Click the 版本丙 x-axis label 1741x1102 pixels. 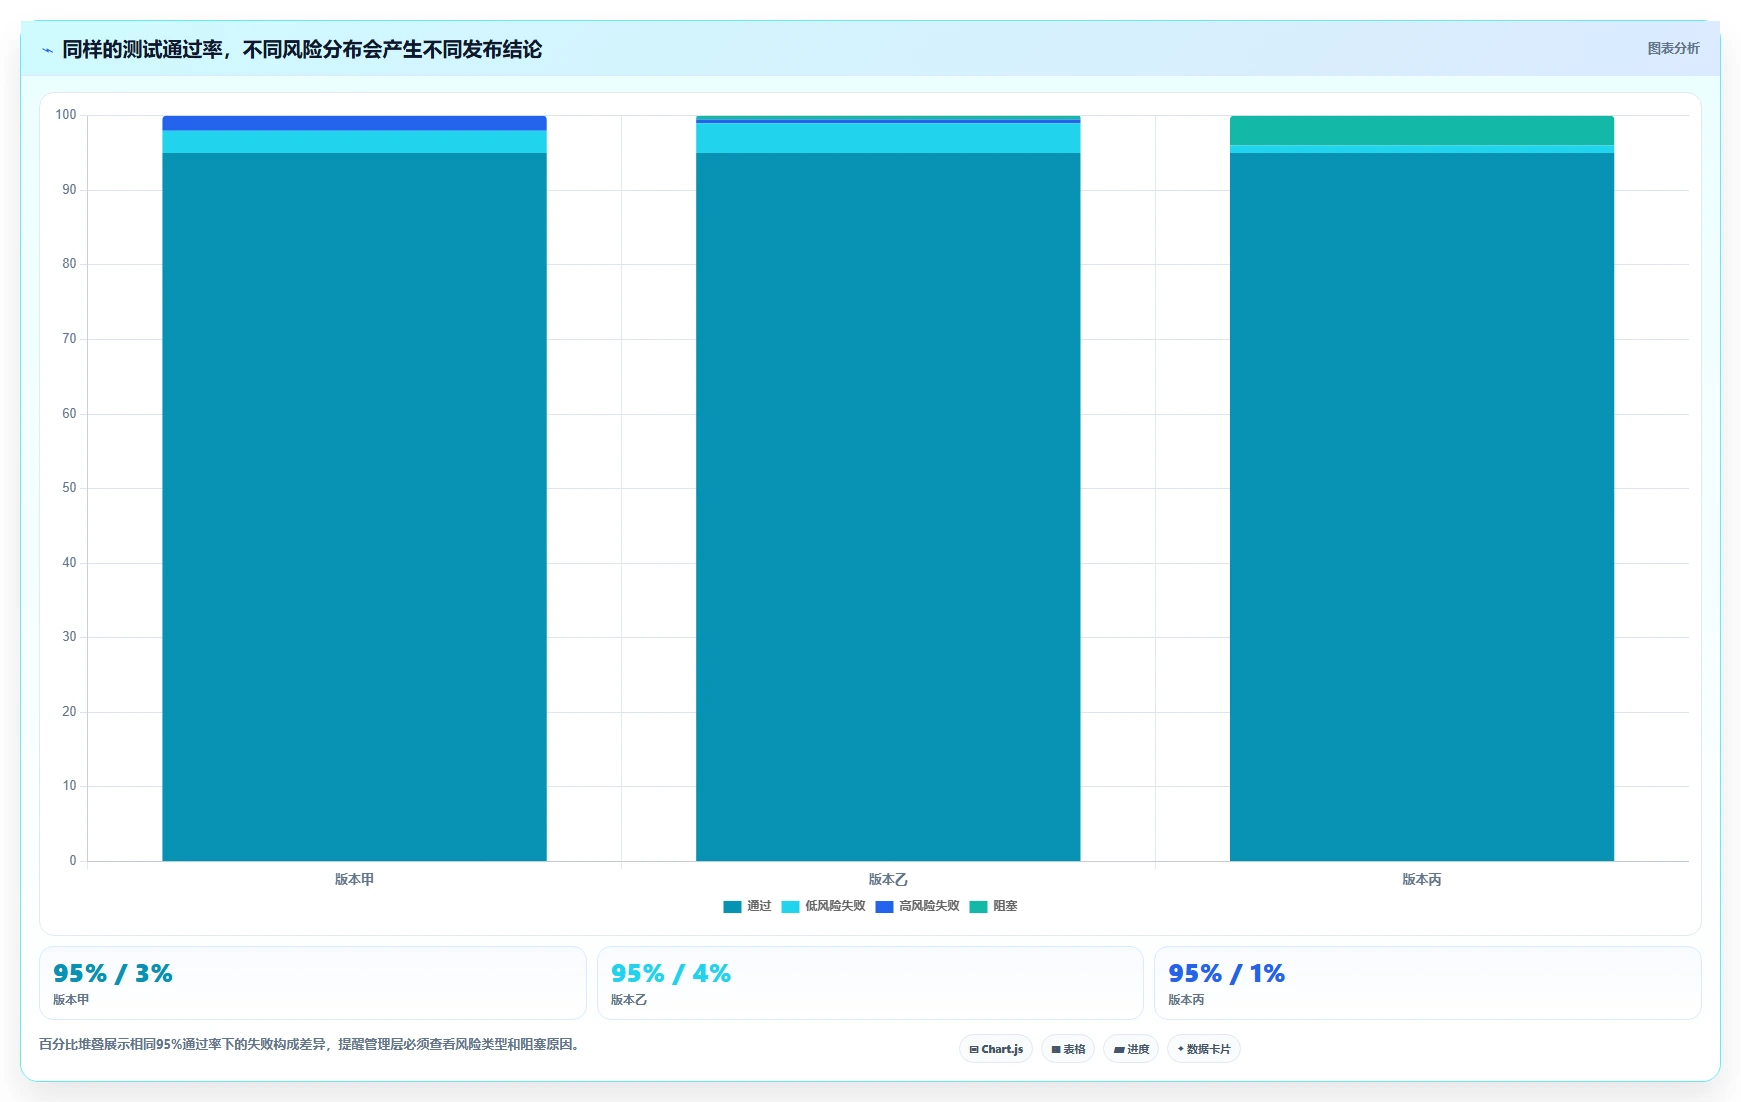point(1422,879)
